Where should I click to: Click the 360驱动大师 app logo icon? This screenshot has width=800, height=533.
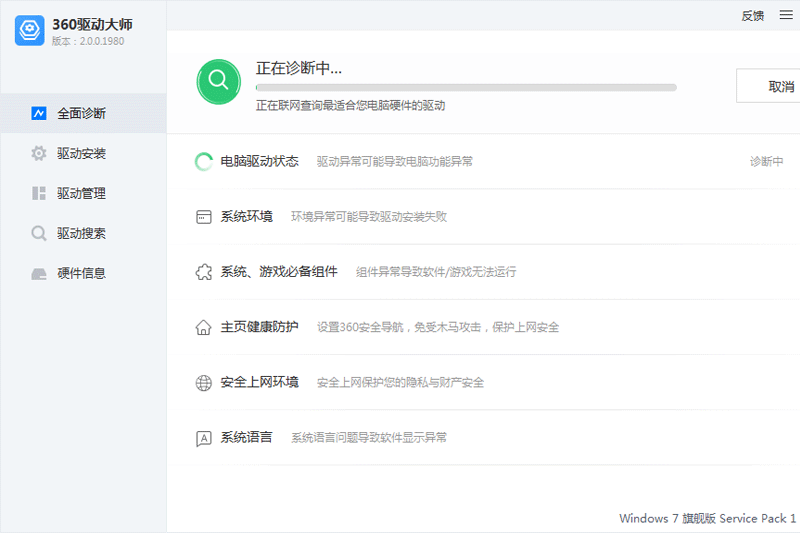tap(30, 31)
